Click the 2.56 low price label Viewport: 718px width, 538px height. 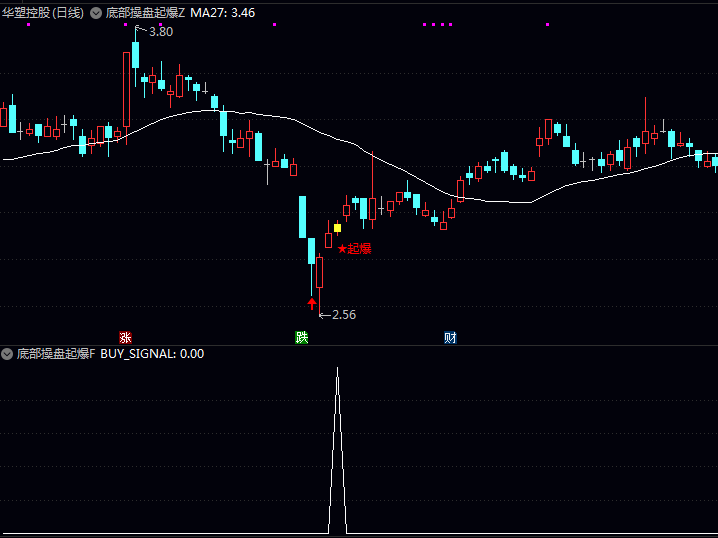click(344, 315)
